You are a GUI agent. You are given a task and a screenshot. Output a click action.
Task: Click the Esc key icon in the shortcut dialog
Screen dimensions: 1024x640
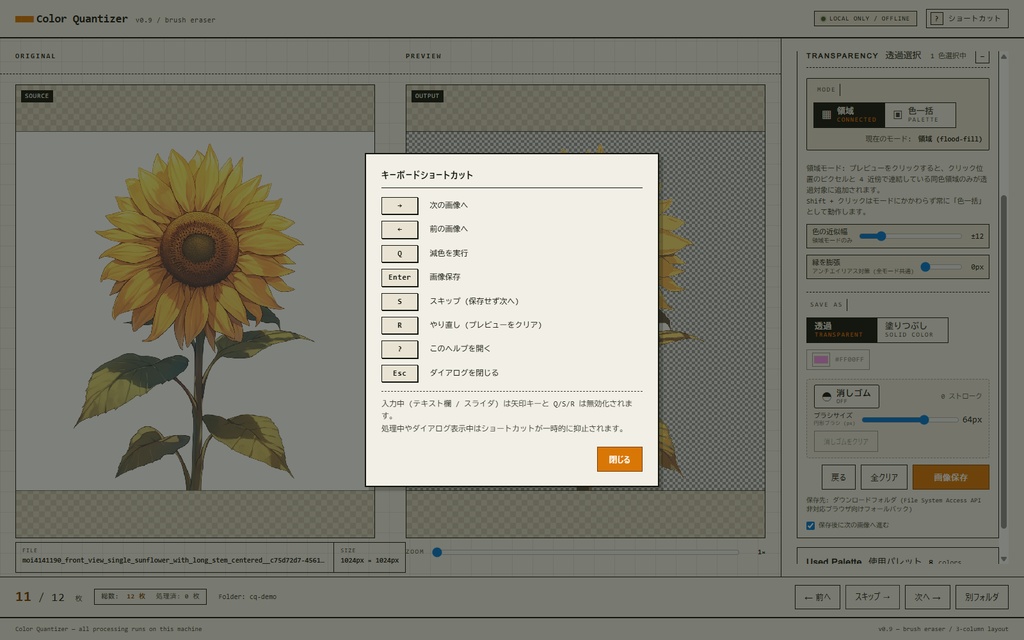coord(399,373)
